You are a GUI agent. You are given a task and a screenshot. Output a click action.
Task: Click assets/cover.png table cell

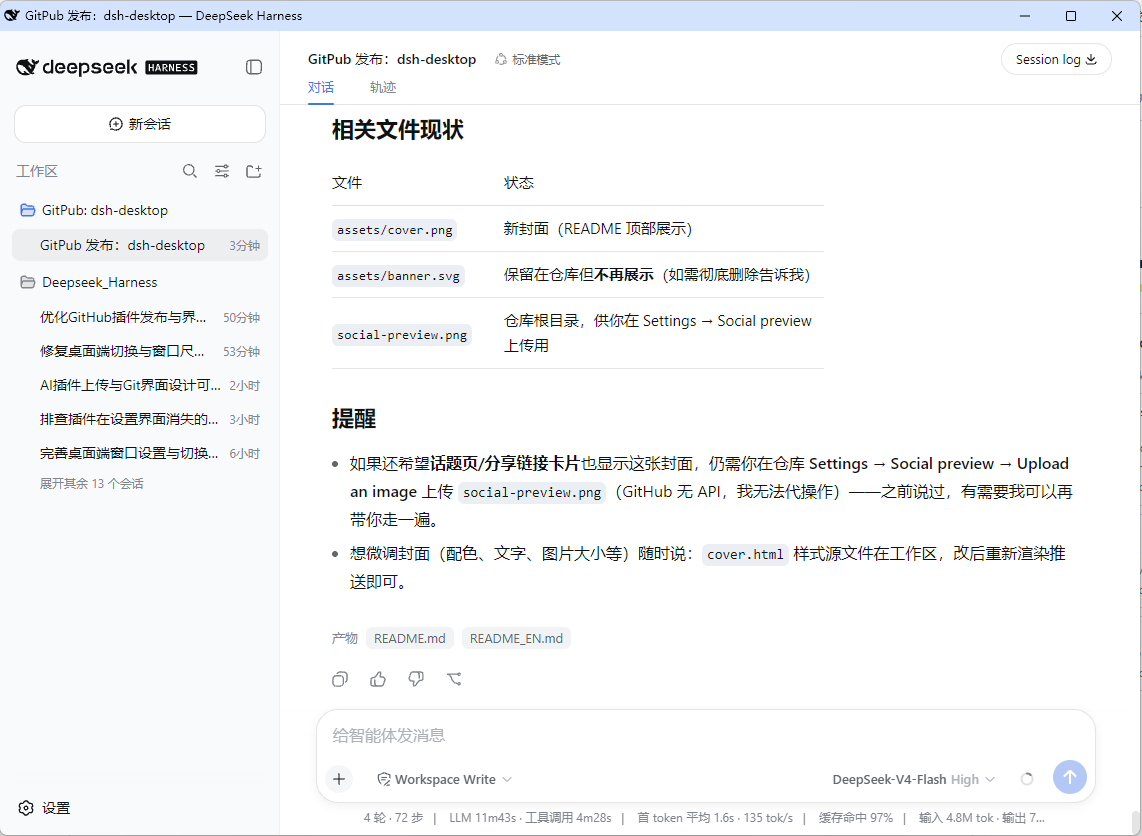tap(395, 230)
